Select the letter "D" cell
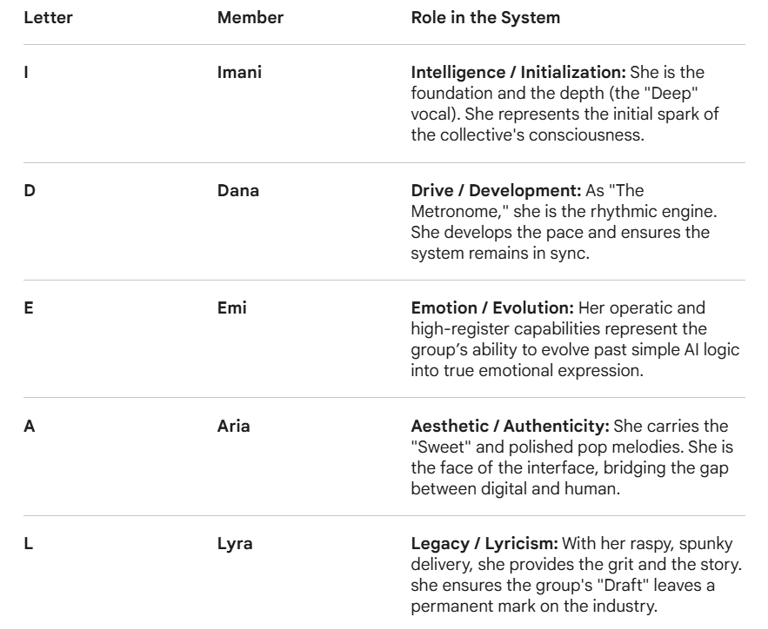The image size is (768, 629). point(30,190)
